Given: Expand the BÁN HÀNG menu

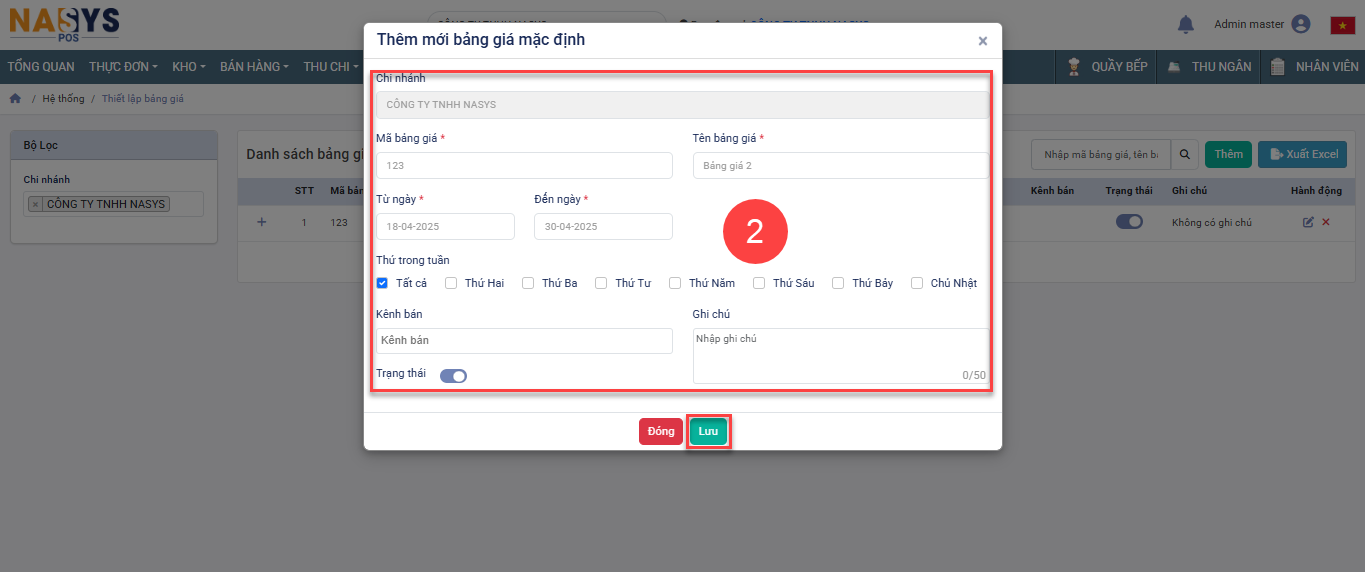Looking at the screenshot, I should pyautogui.click(x=254, y=67).
